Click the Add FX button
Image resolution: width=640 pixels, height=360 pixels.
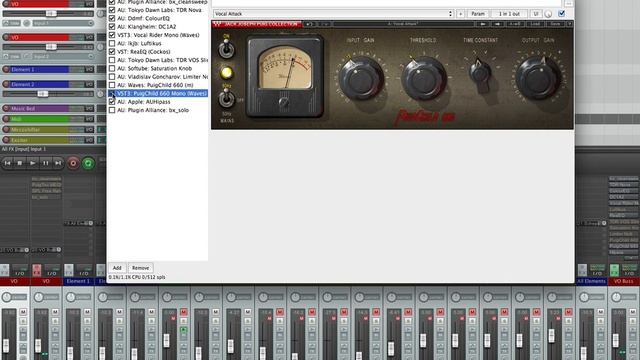pyautogui.click(x=117, y=268)
